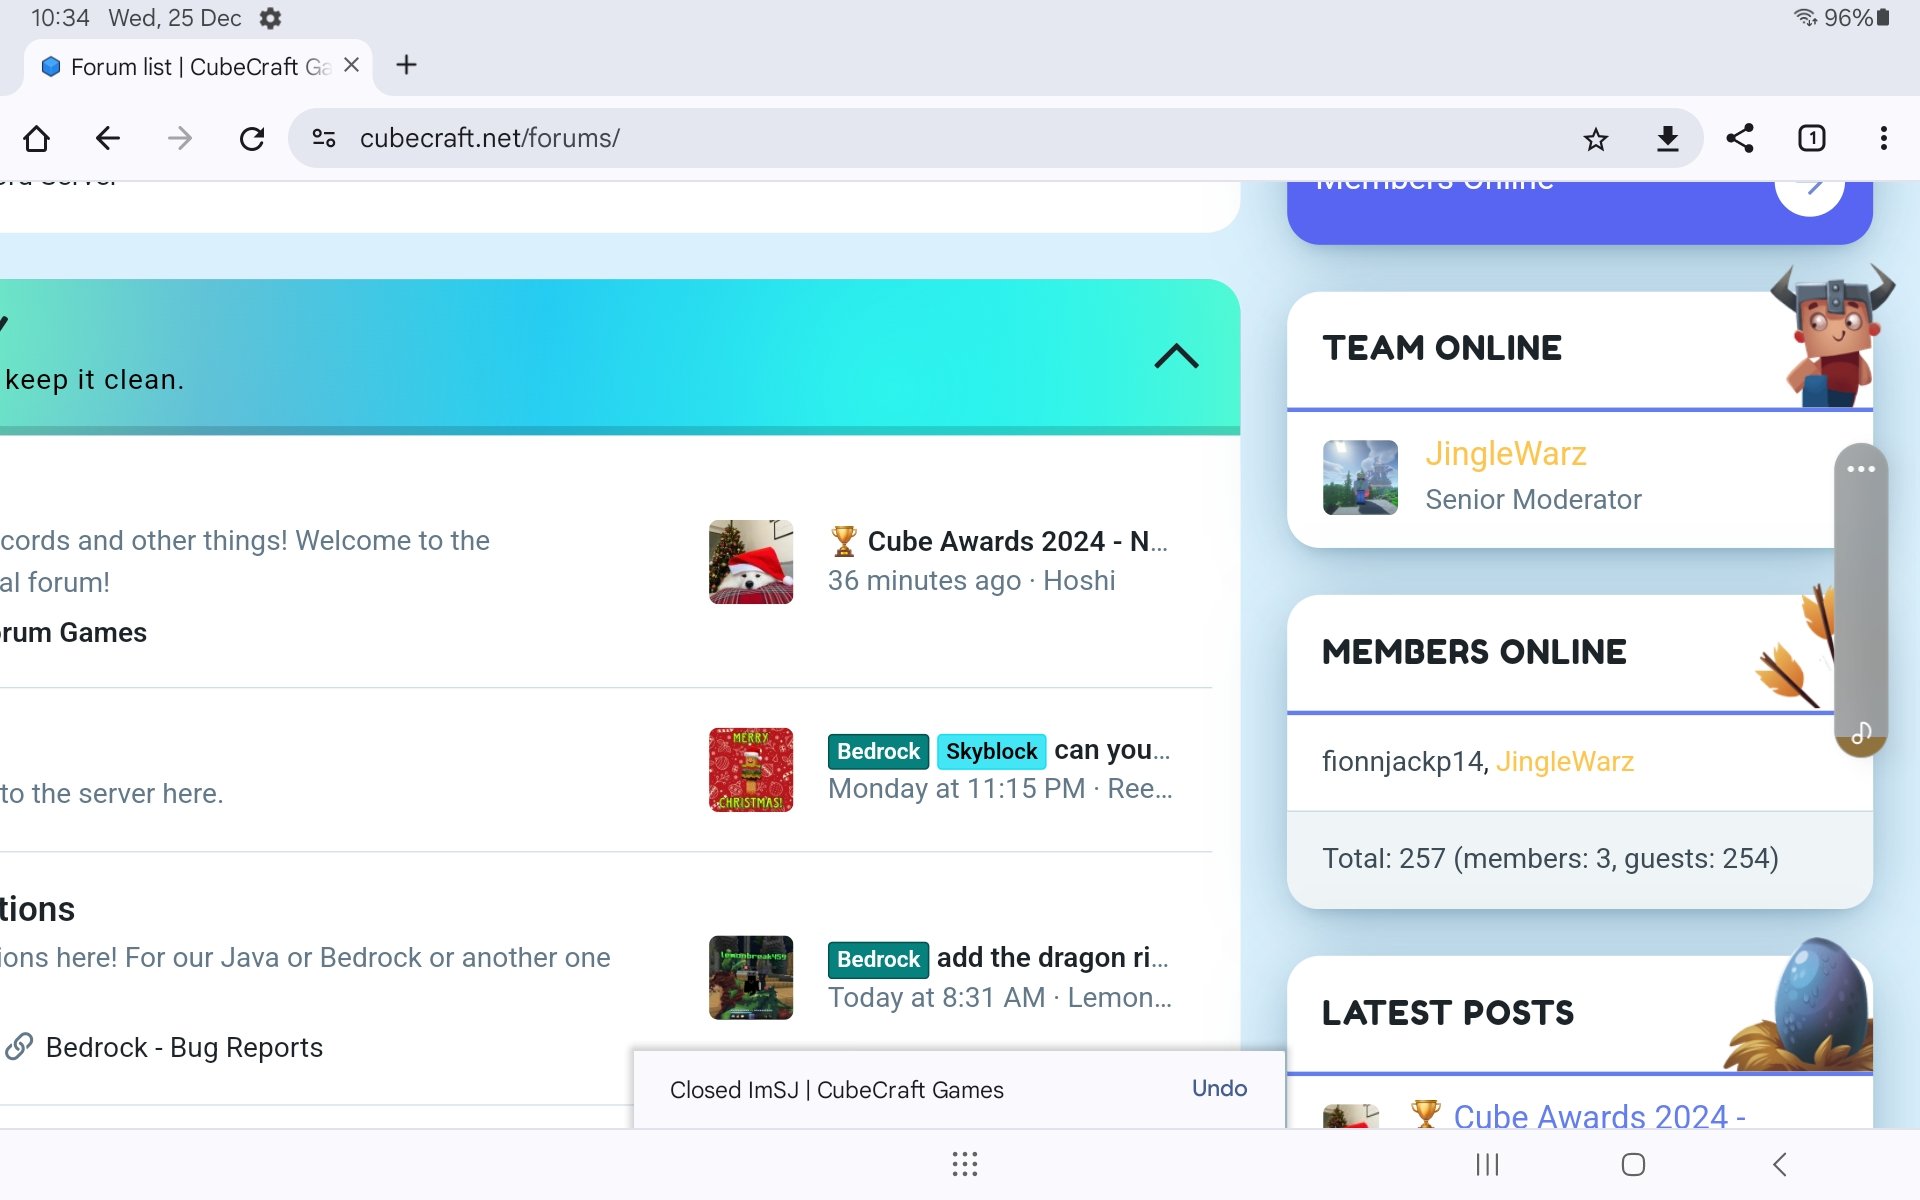Viewport: 1920px width, 1200px height.
Task: Open Cube Awards 2024 thread link
Action: (x=1017, y=541)
